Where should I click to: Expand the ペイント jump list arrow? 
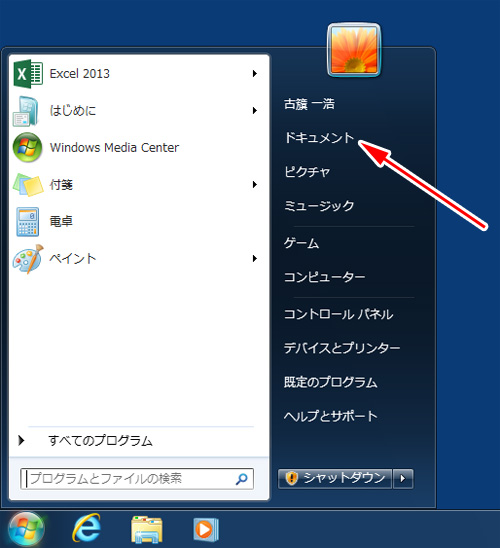[255, 259]
